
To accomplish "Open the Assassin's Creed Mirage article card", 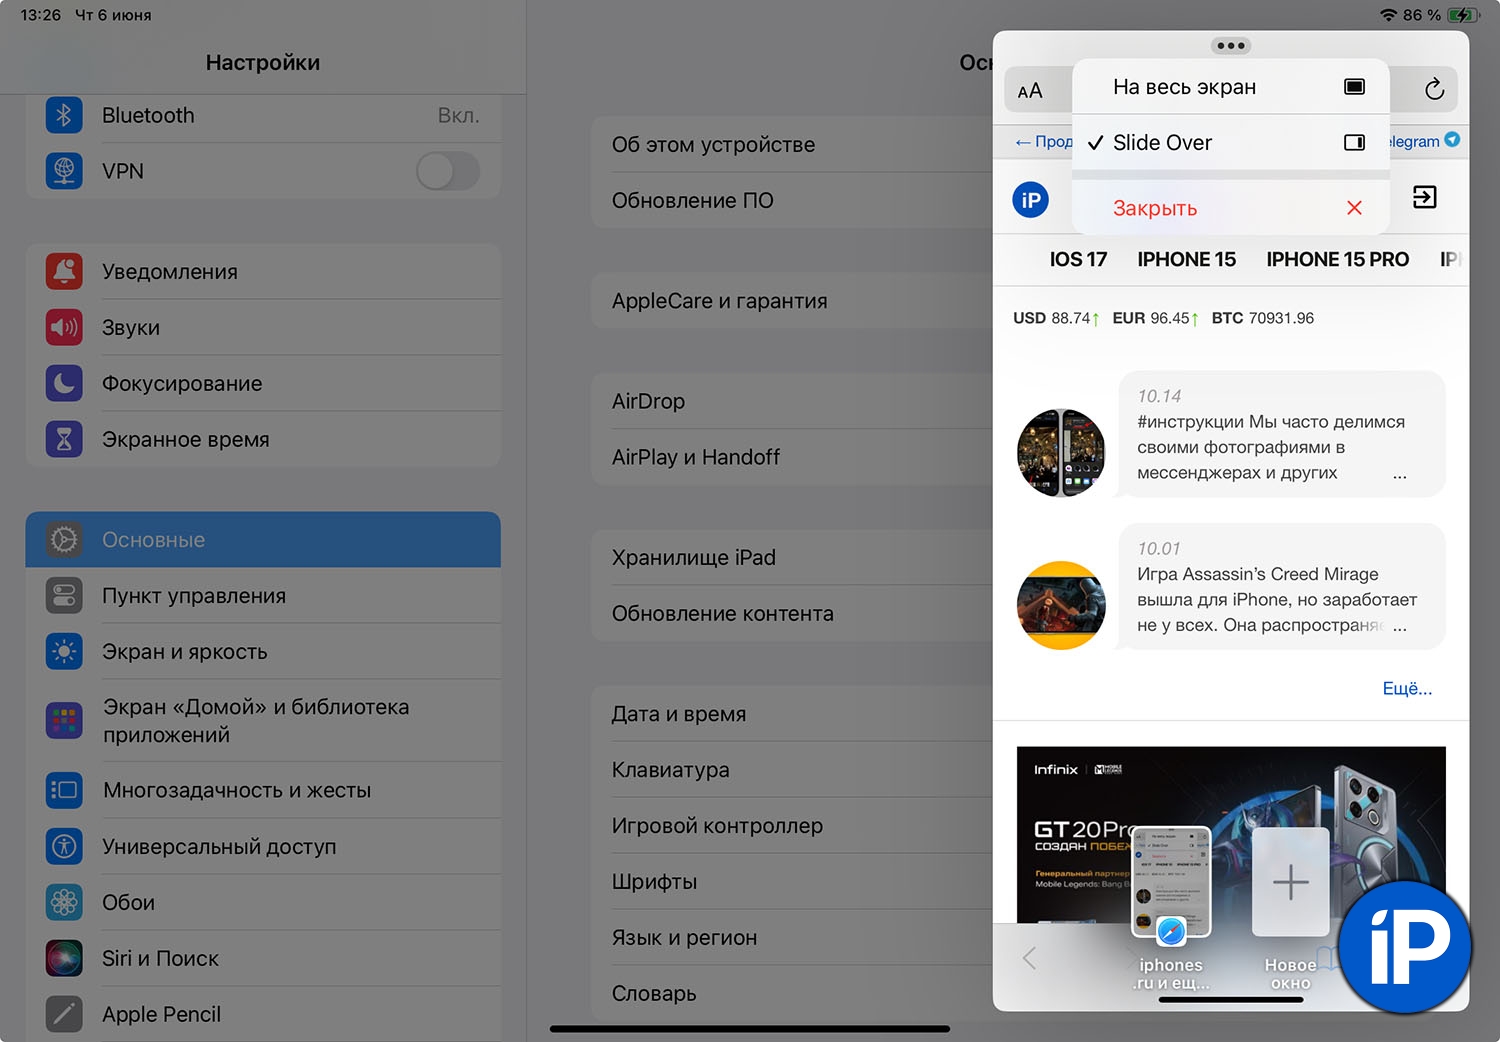I will 1281,586.
